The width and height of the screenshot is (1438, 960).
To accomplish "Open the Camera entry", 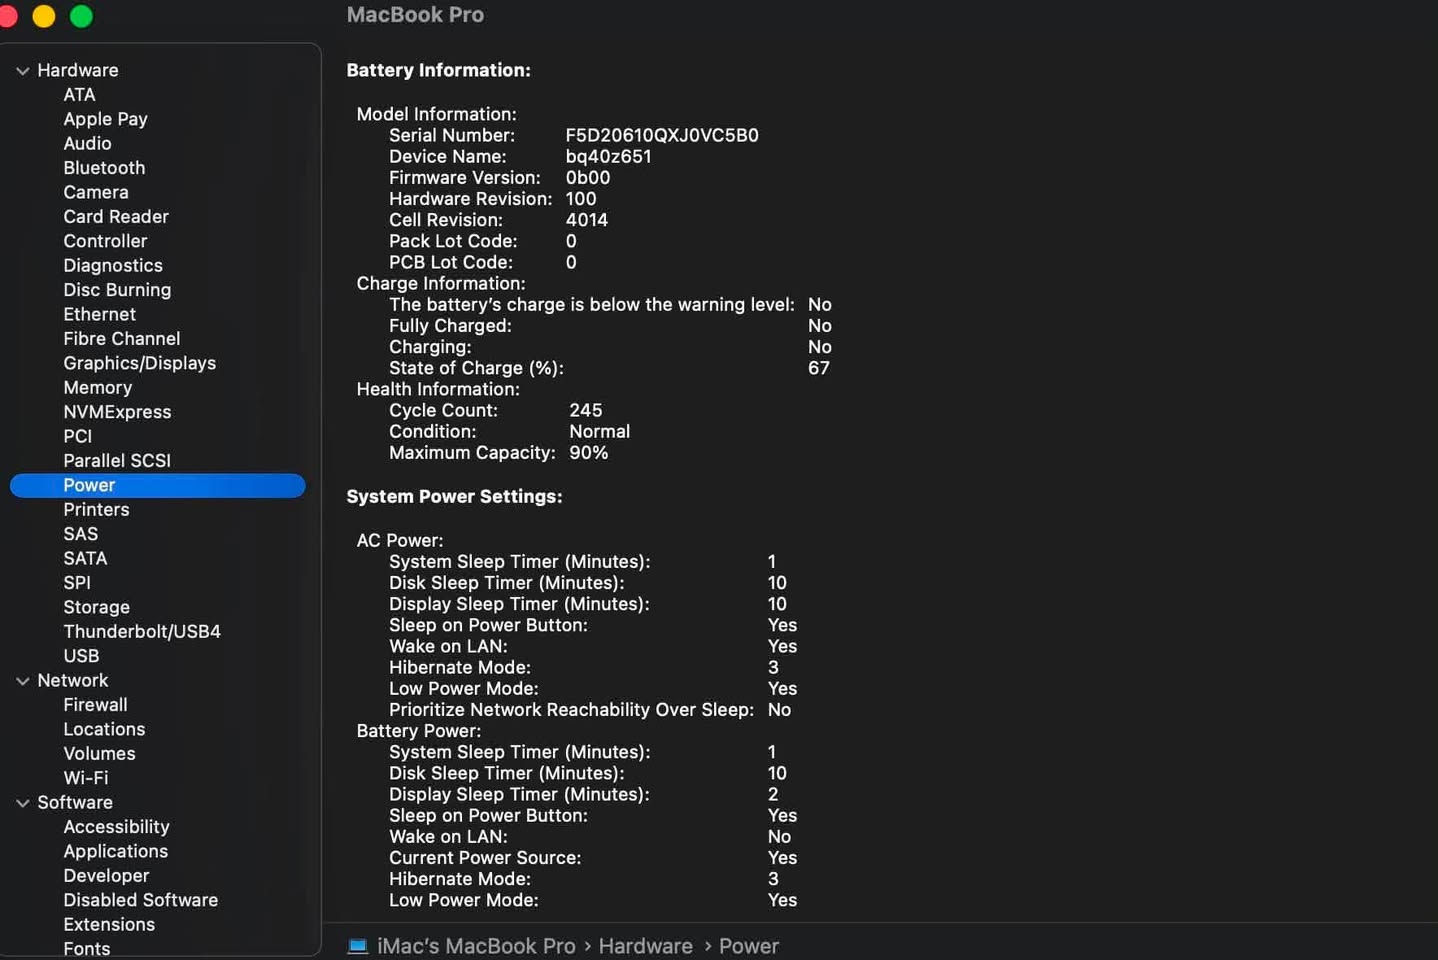I will click(96, 192).
